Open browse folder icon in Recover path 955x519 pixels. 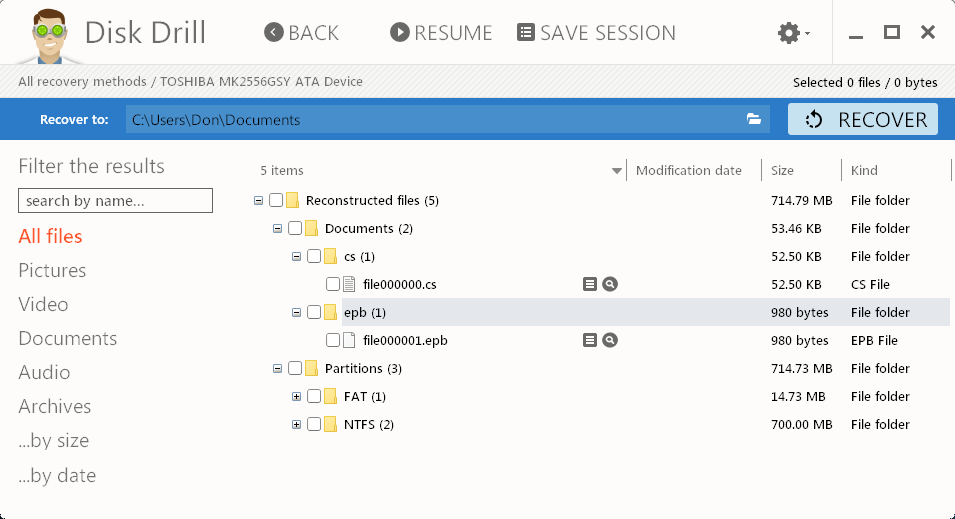click(x=754, y=120)
